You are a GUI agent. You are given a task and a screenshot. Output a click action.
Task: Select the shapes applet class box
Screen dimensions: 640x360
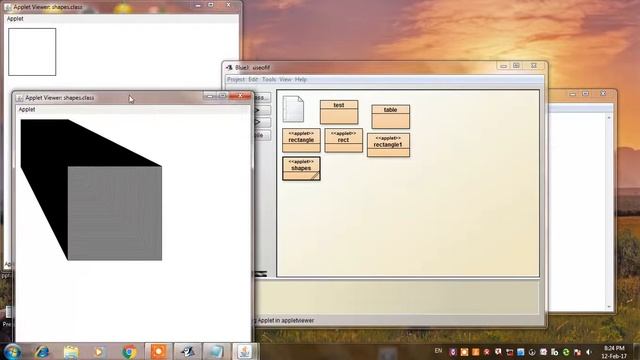pos(301,168)
